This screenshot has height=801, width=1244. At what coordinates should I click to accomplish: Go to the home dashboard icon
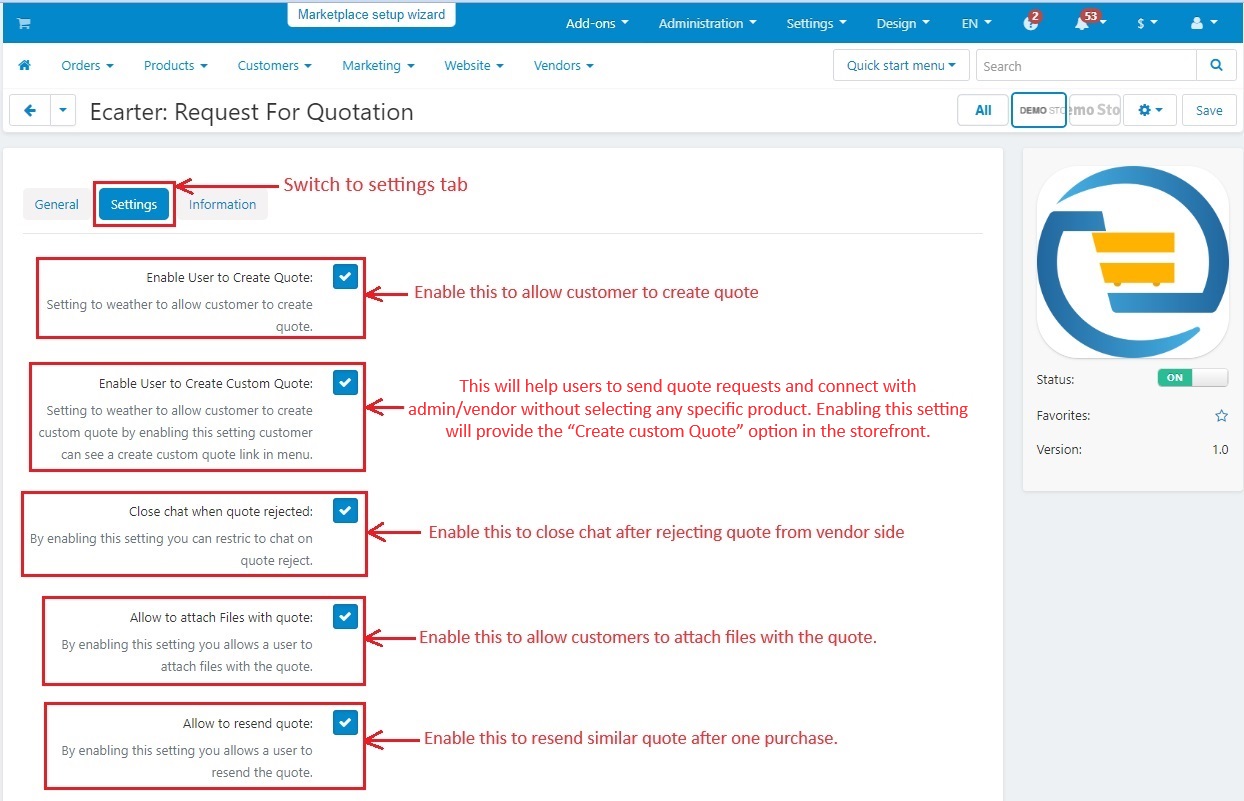coord(25,65)
